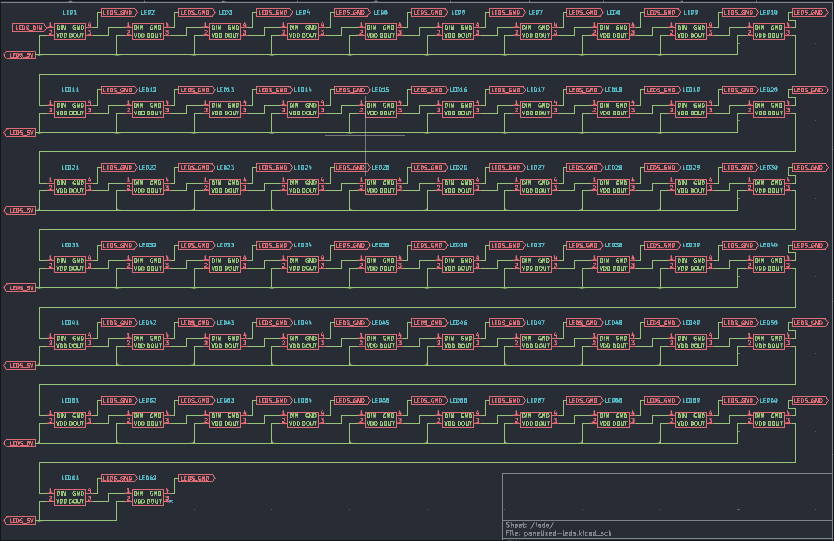Select the LED2 symbol body
The width and height of the screenshot is (834, 541).
(147, 31)
